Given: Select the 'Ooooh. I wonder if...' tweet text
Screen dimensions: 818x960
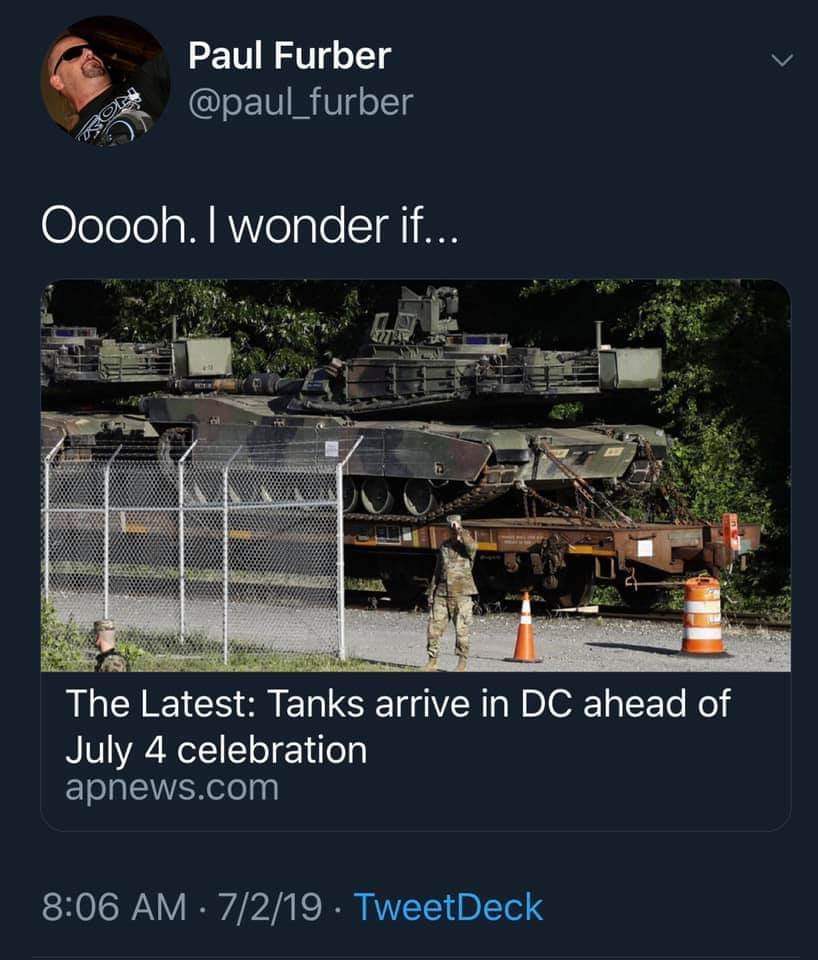Looking at the screenshot, I should coord(249,225).
